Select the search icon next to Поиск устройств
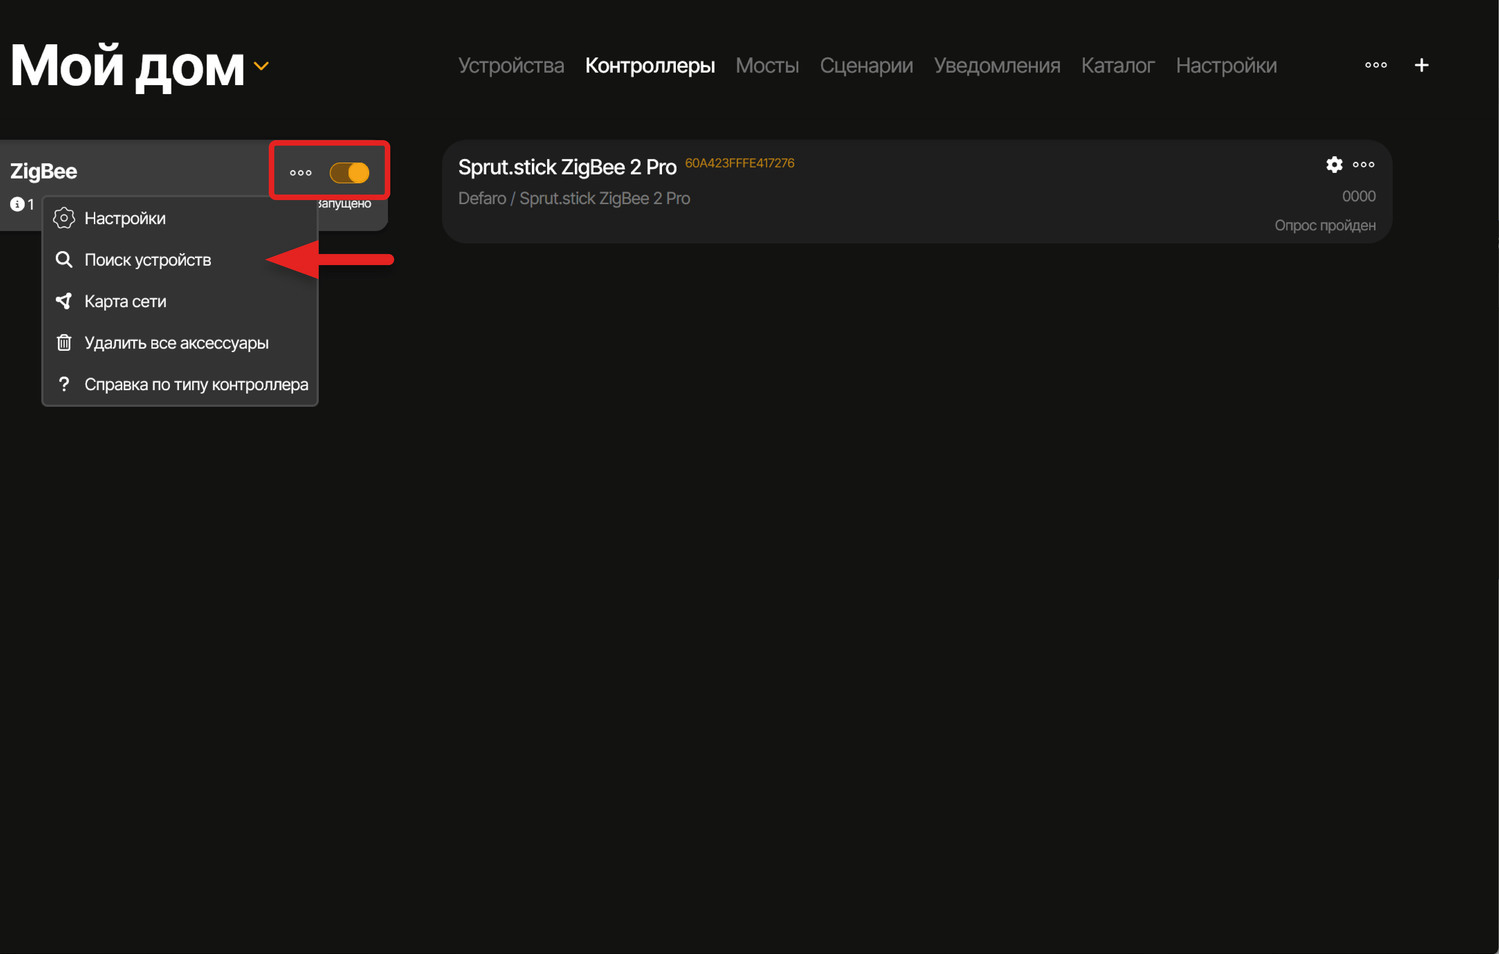1499x954 pixels. pyautogui.click(x=63, y=259)
